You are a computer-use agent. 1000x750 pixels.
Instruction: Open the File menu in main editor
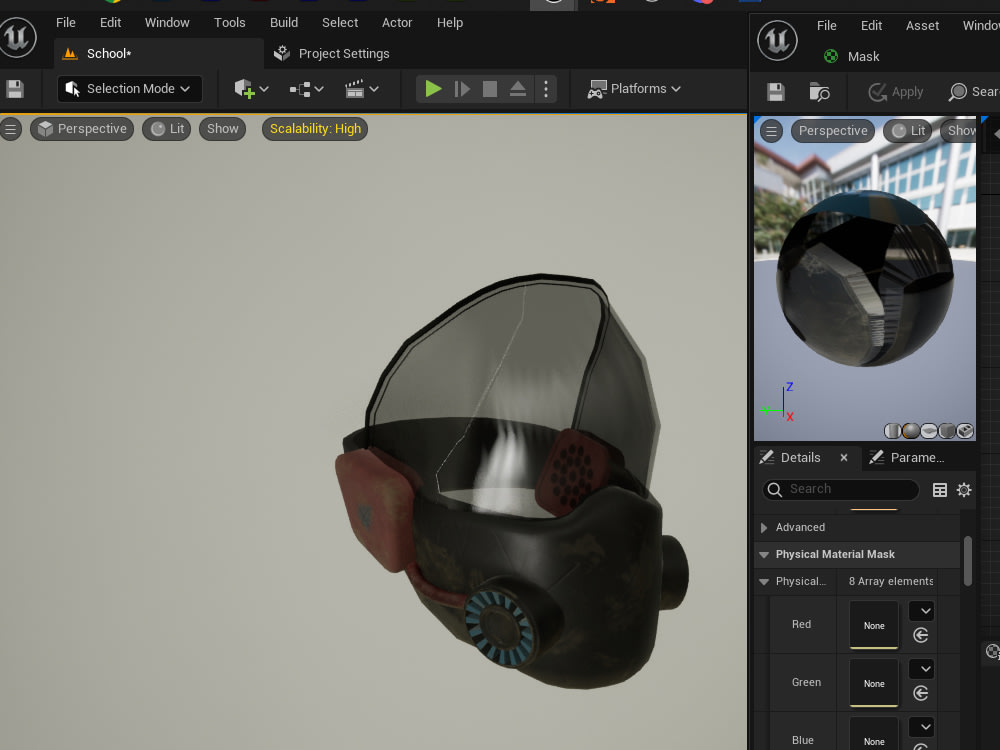(66, 22)
